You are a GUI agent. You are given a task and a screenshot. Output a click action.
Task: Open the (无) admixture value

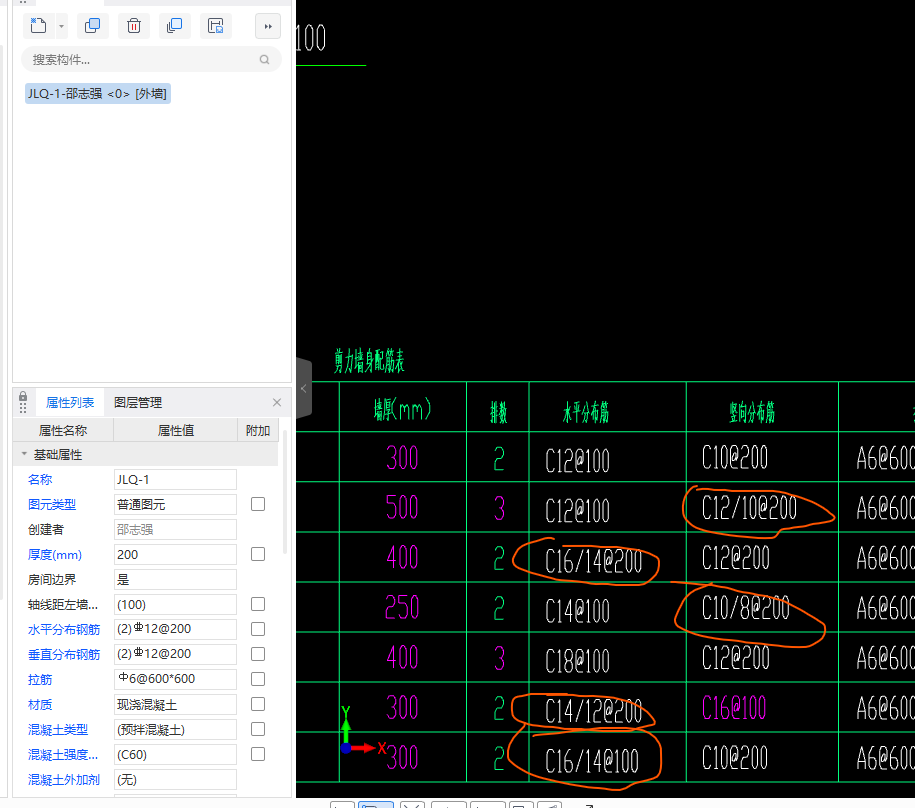click(x=175, y=780)
